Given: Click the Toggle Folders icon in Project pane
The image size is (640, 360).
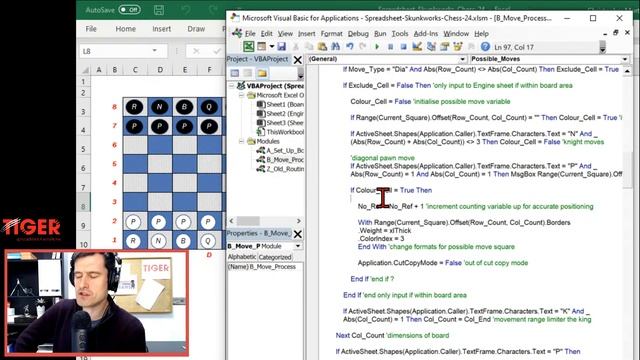Looking at the screenshot, I should pos(262,73).
